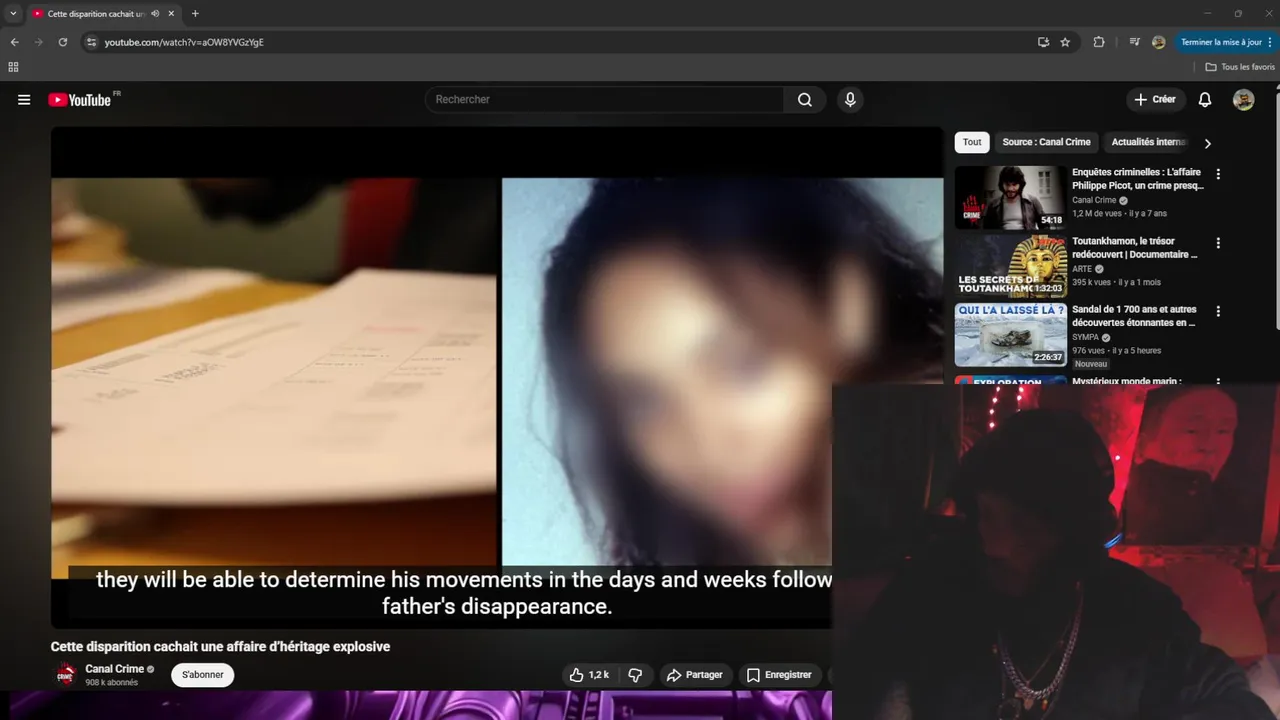Click the Enregistrer save button
The image size is (1280, 720).
coord(779,675)
